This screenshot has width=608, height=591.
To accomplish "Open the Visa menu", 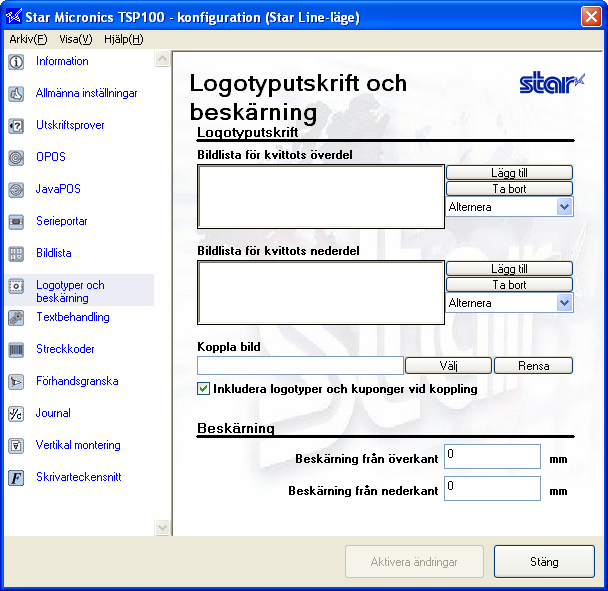I will pyautogui.click(x=76, y=39).
